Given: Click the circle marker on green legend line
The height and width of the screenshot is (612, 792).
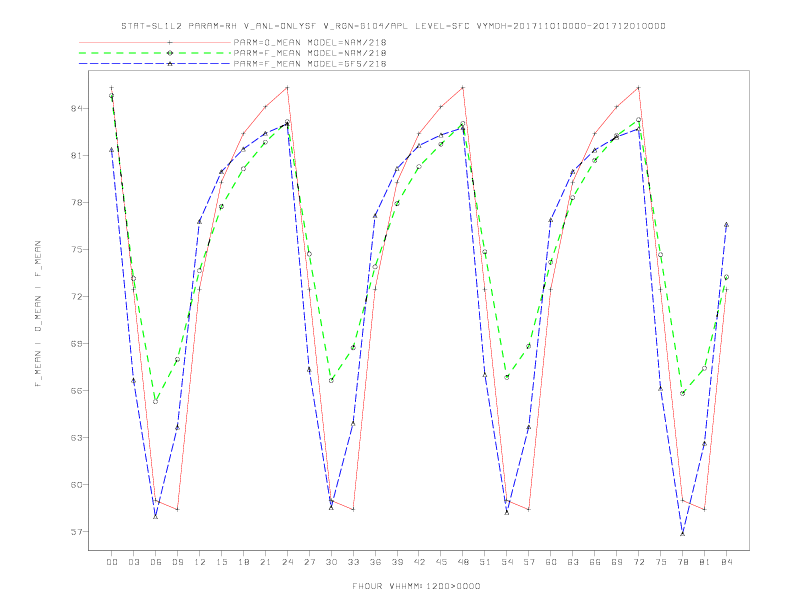Looking at the screenshot, I should [x=170, y=53].
